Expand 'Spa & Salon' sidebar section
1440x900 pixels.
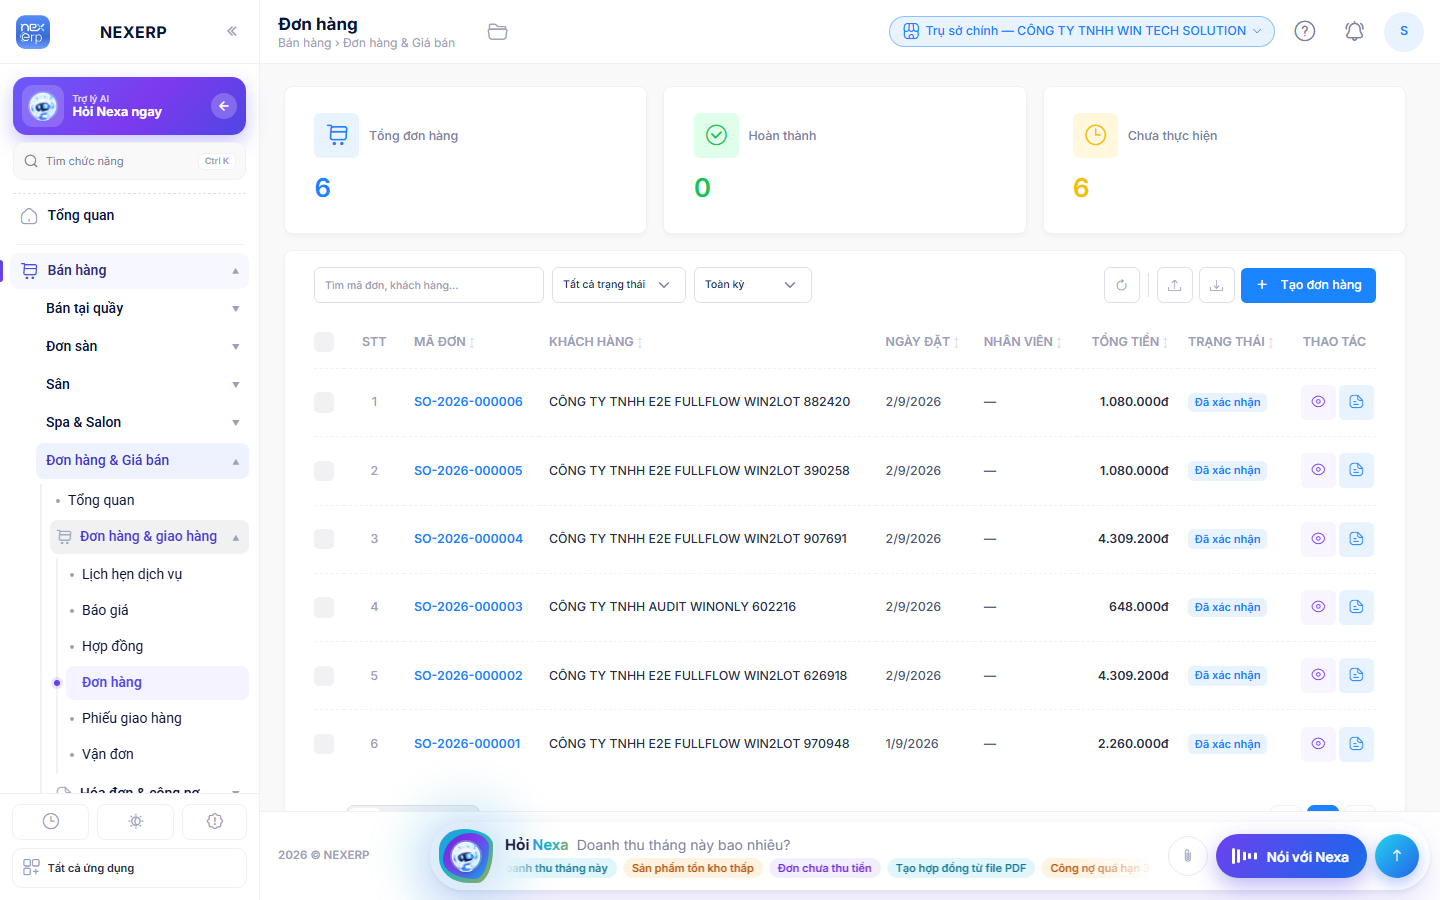point(142,422)
